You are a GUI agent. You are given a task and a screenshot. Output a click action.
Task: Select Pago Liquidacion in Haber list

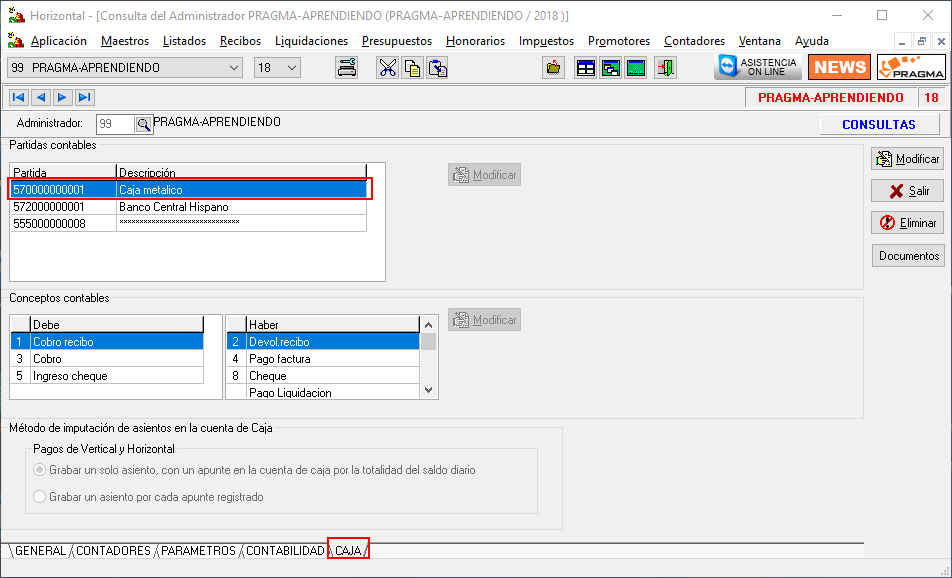pyautogui.click(x=323, y=392)
